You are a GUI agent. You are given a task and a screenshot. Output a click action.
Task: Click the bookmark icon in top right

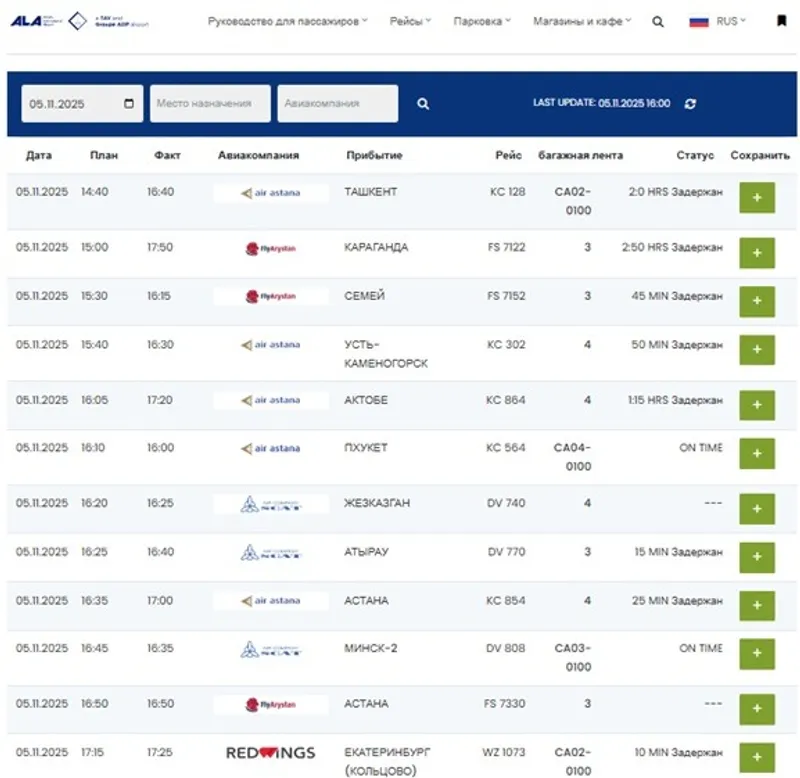[x=781, y=21]
